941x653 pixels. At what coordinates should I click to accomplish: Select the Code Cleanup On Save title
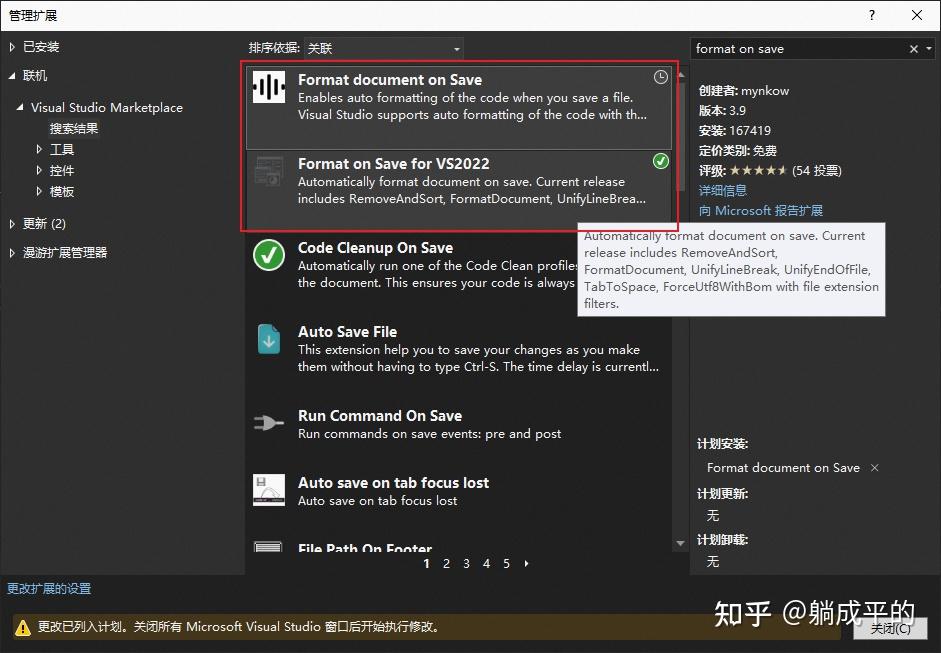click(x=376, y=248)
